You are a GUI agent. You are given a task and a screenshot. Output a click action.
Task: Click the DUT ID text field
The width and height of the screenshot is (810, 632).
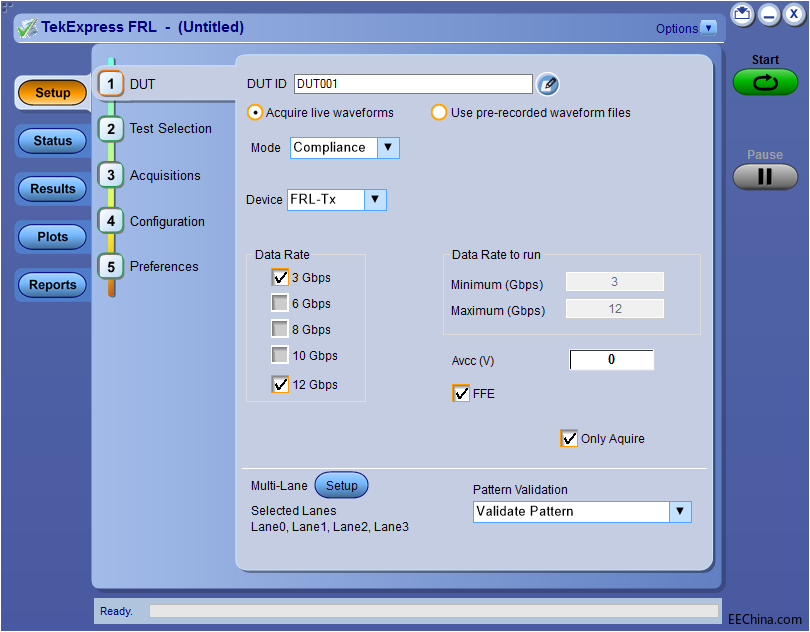pos(413,84)
